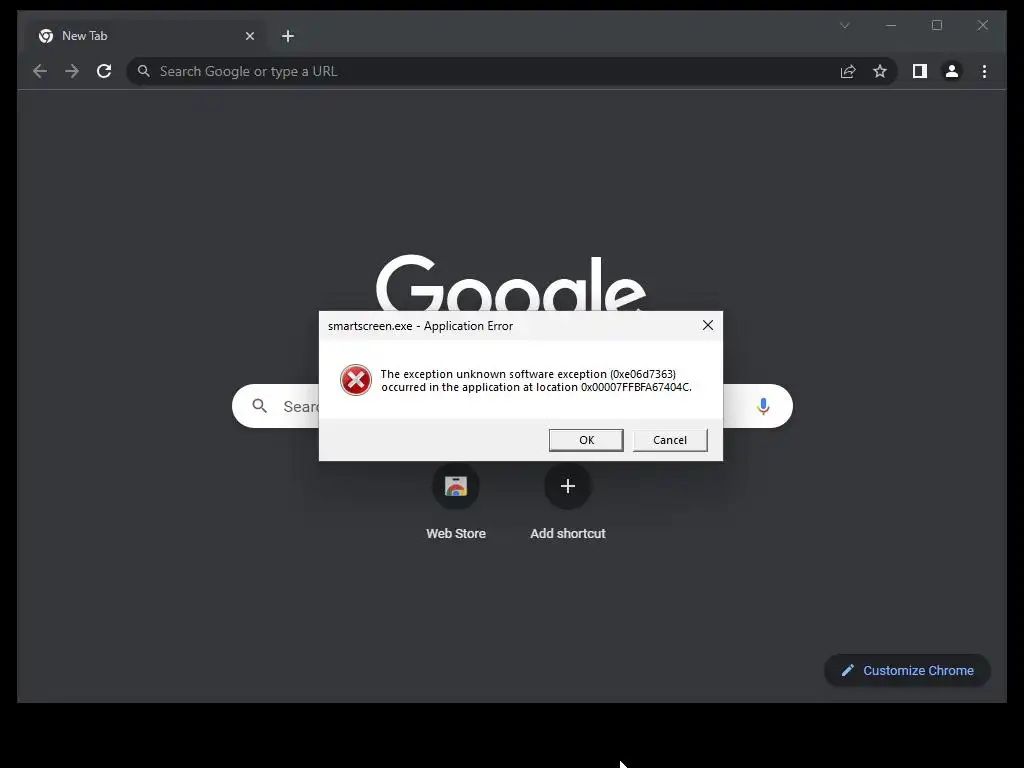Select the New Tab tab

(144, 36)
